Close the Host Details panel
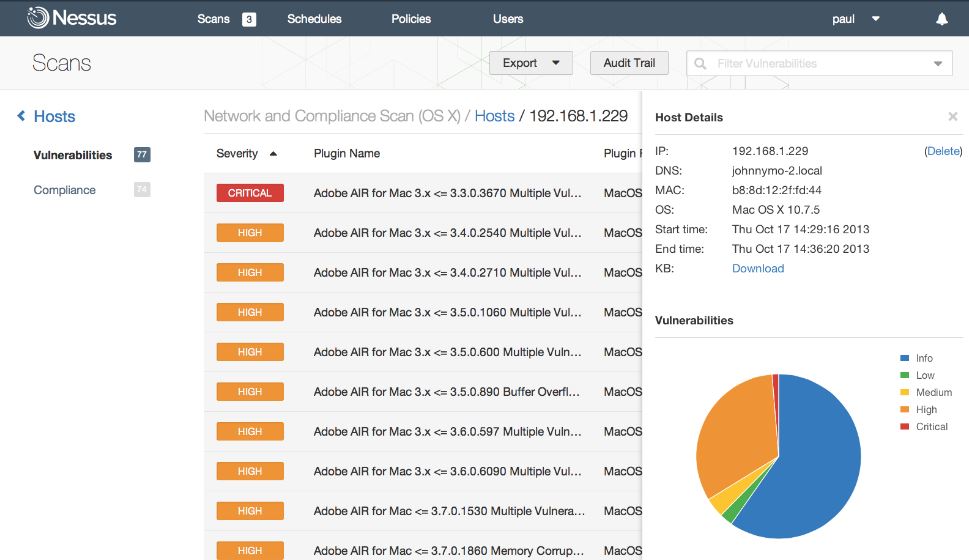The width and height of the screenshot is (969, 560). pos(952,116)
